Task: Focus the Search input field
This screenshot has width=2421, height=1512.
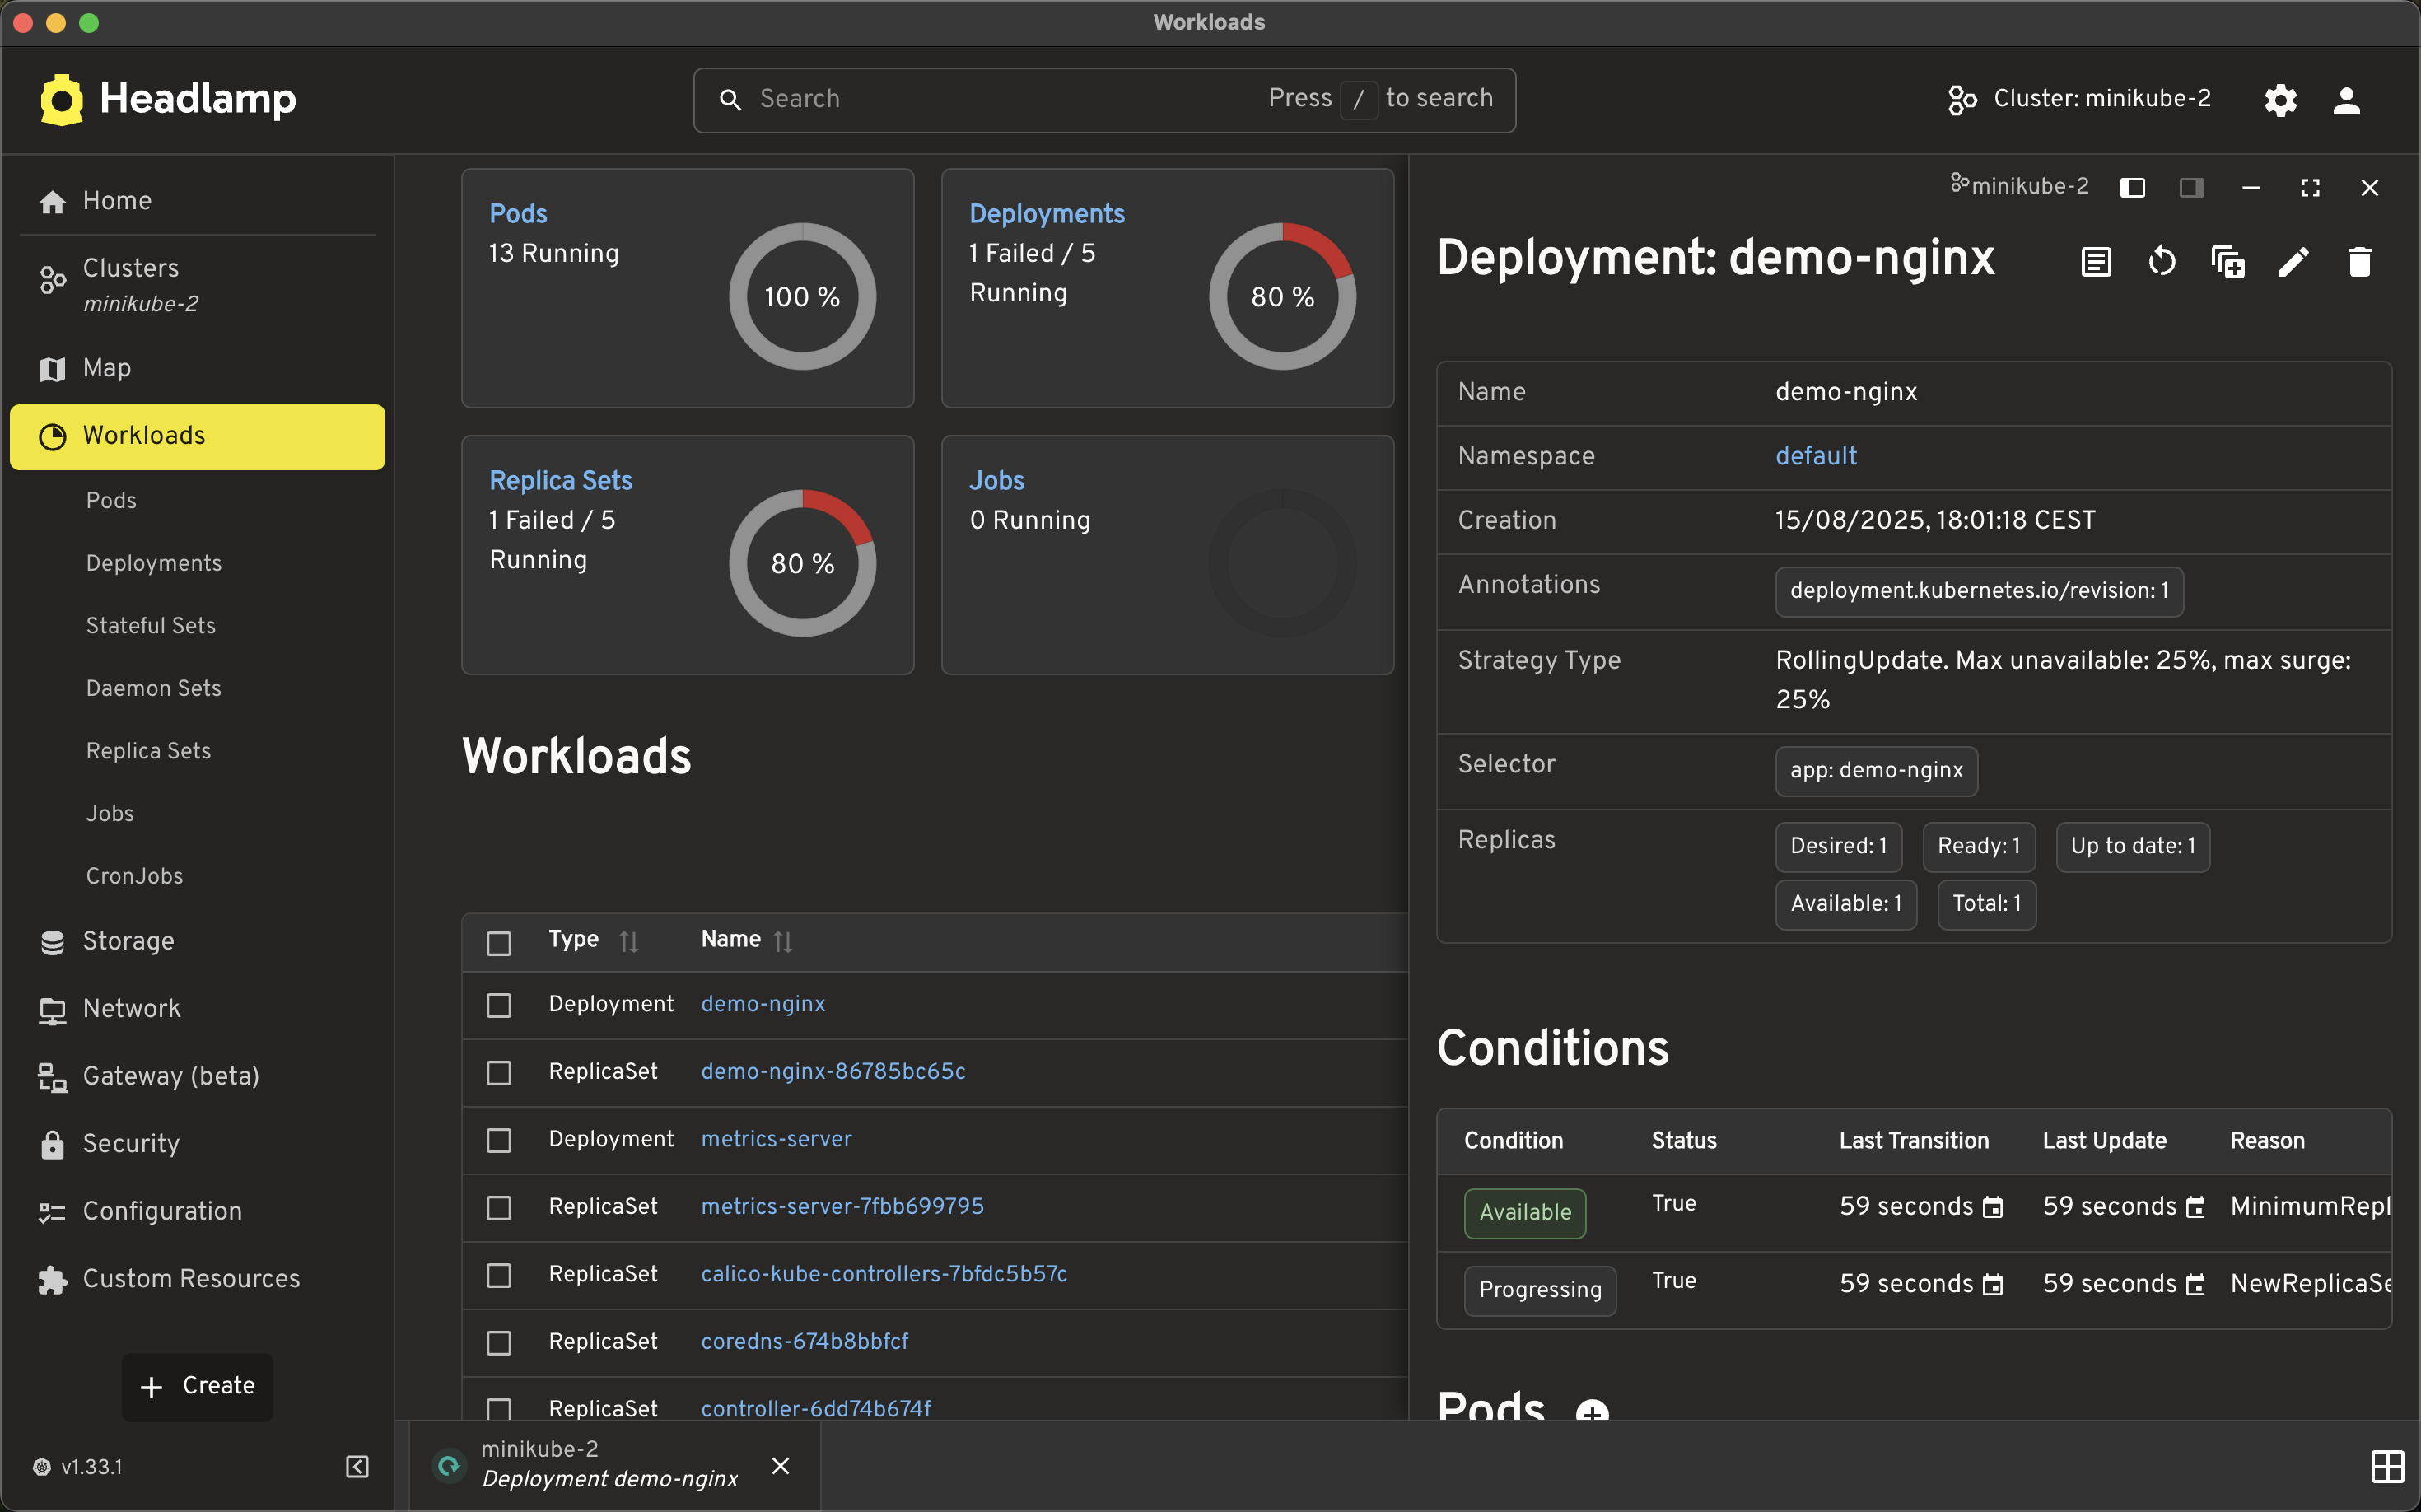Action: pos(1000,99)
